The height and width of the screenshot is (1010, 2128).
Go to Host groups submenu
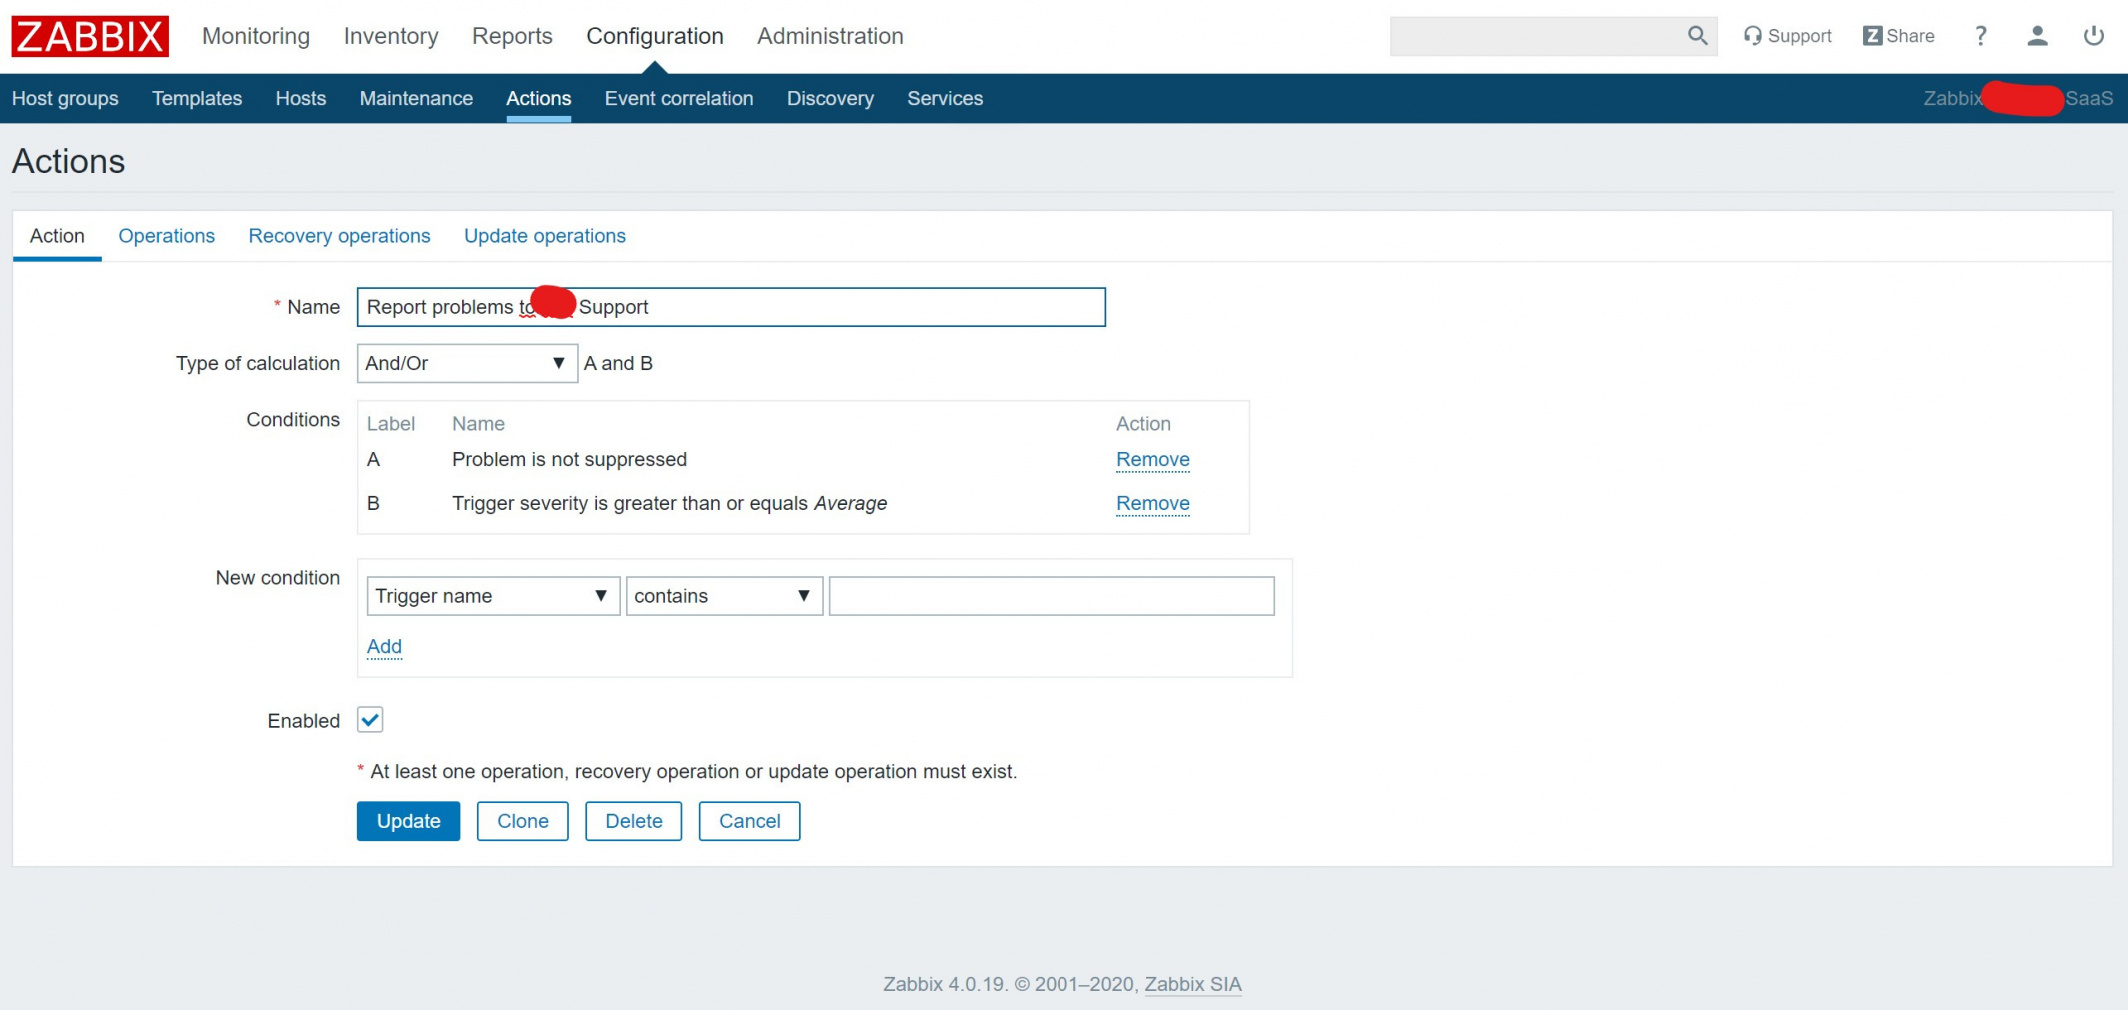[65, 98]
